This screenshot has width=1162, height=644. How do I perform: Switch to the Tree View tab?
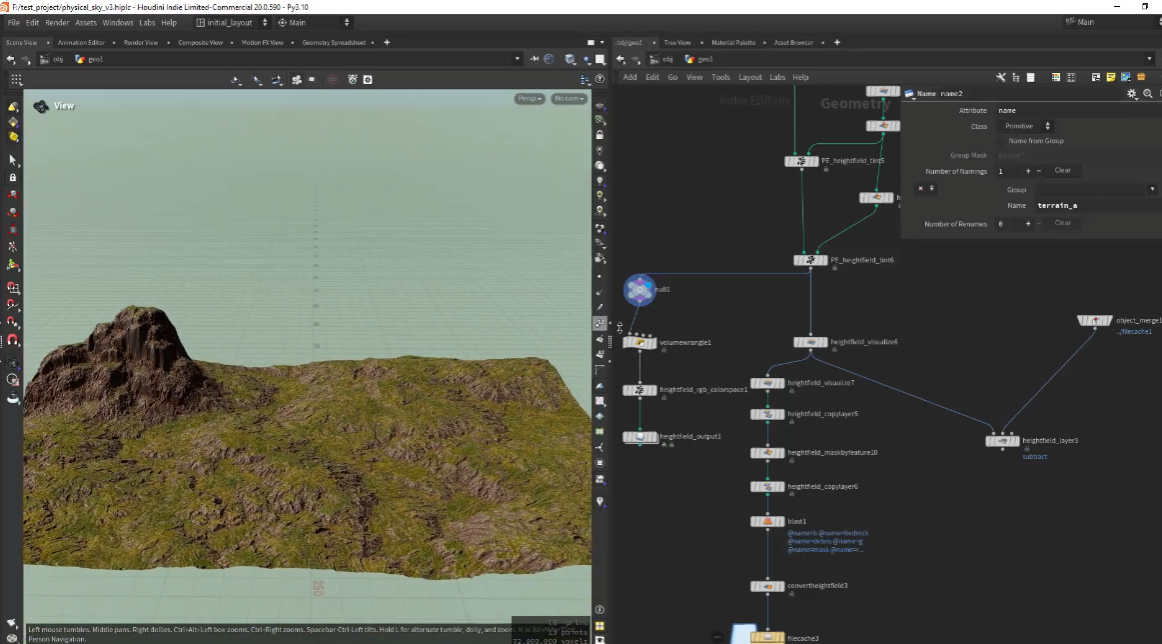coord(677,43)
